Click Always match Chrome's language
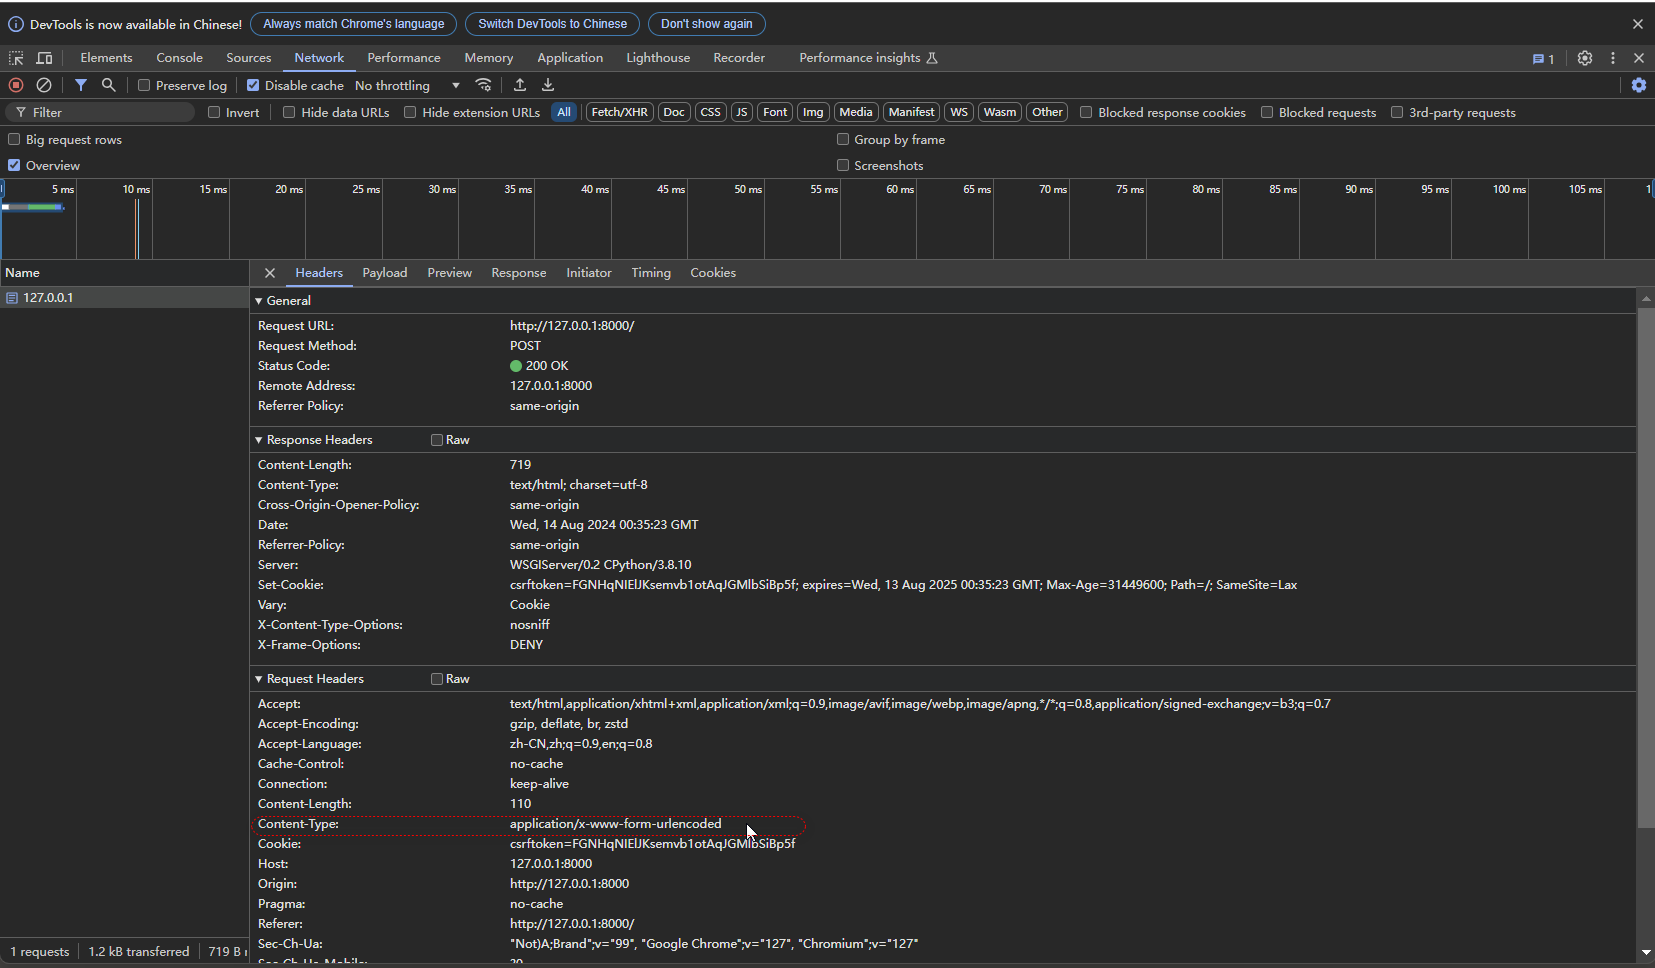The image size is (1655, 968). click(x=354, y=24)
